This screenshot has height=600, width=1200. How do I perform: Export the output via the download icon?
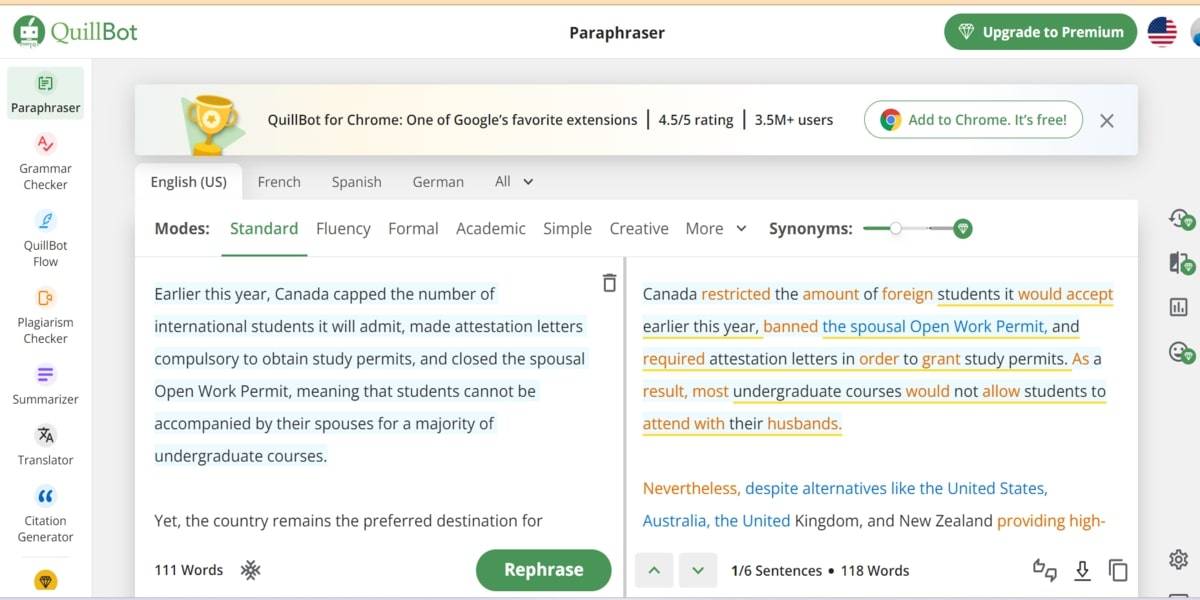(1083, 570)
